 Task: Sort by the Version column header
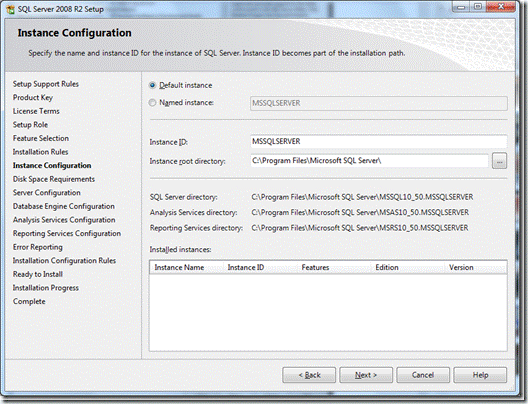476,267
